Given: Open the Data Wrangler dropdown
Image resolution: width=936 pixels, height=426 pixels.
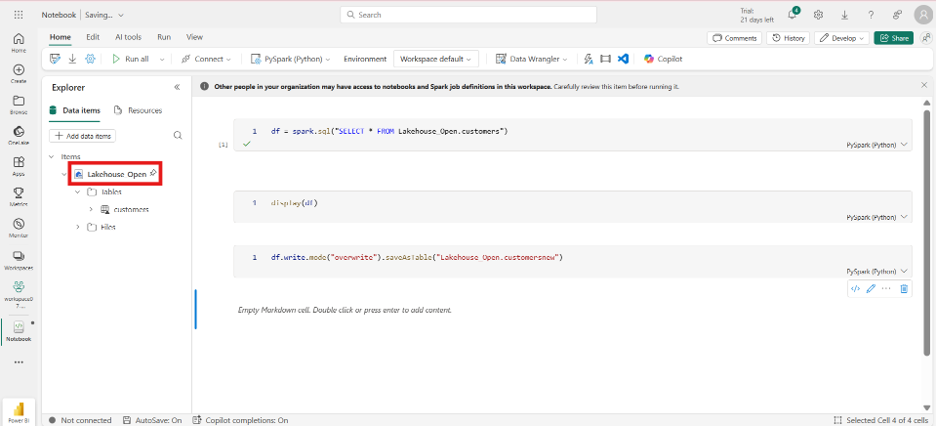Looking at the screenshot, I should tap(531, 59).
